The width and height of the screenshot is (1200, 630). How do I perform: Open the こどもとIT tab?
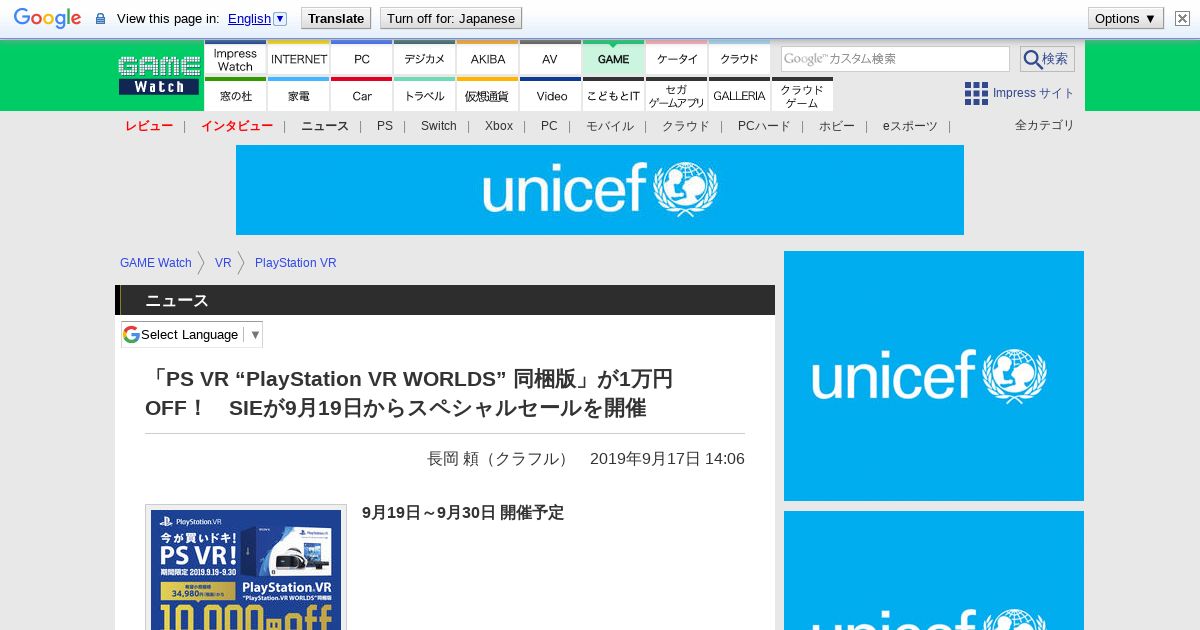(x=613, y=95)
